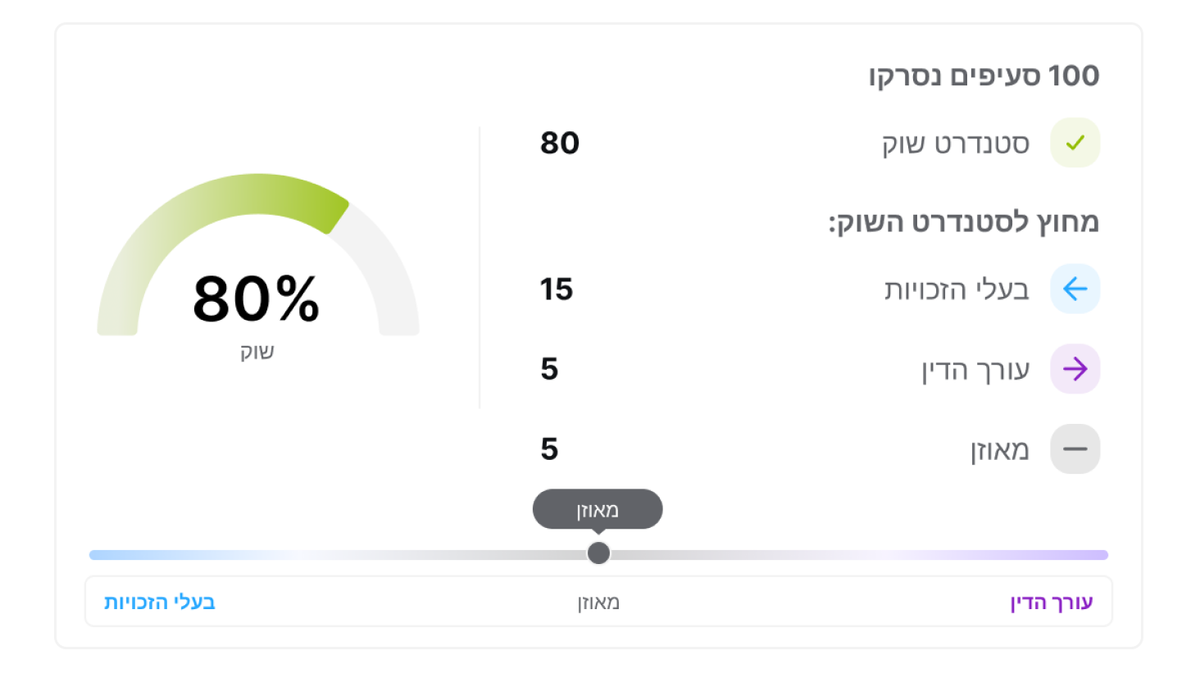This screenshot has height=674, width=1200.
Task: Click the slider handle set to מאוזן
Action: (x=598, y=553)
